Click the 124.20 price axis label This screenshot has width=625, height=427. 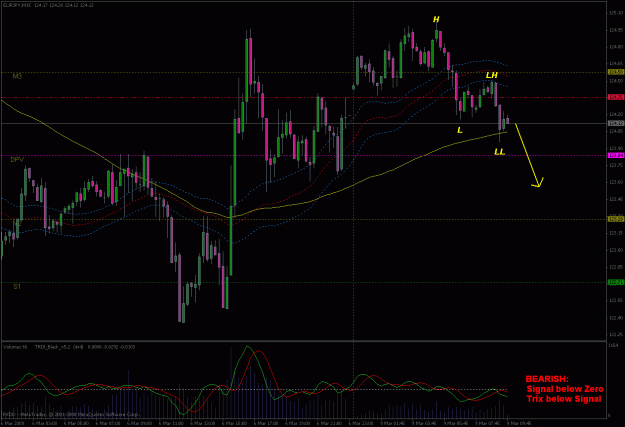[616, 114]
